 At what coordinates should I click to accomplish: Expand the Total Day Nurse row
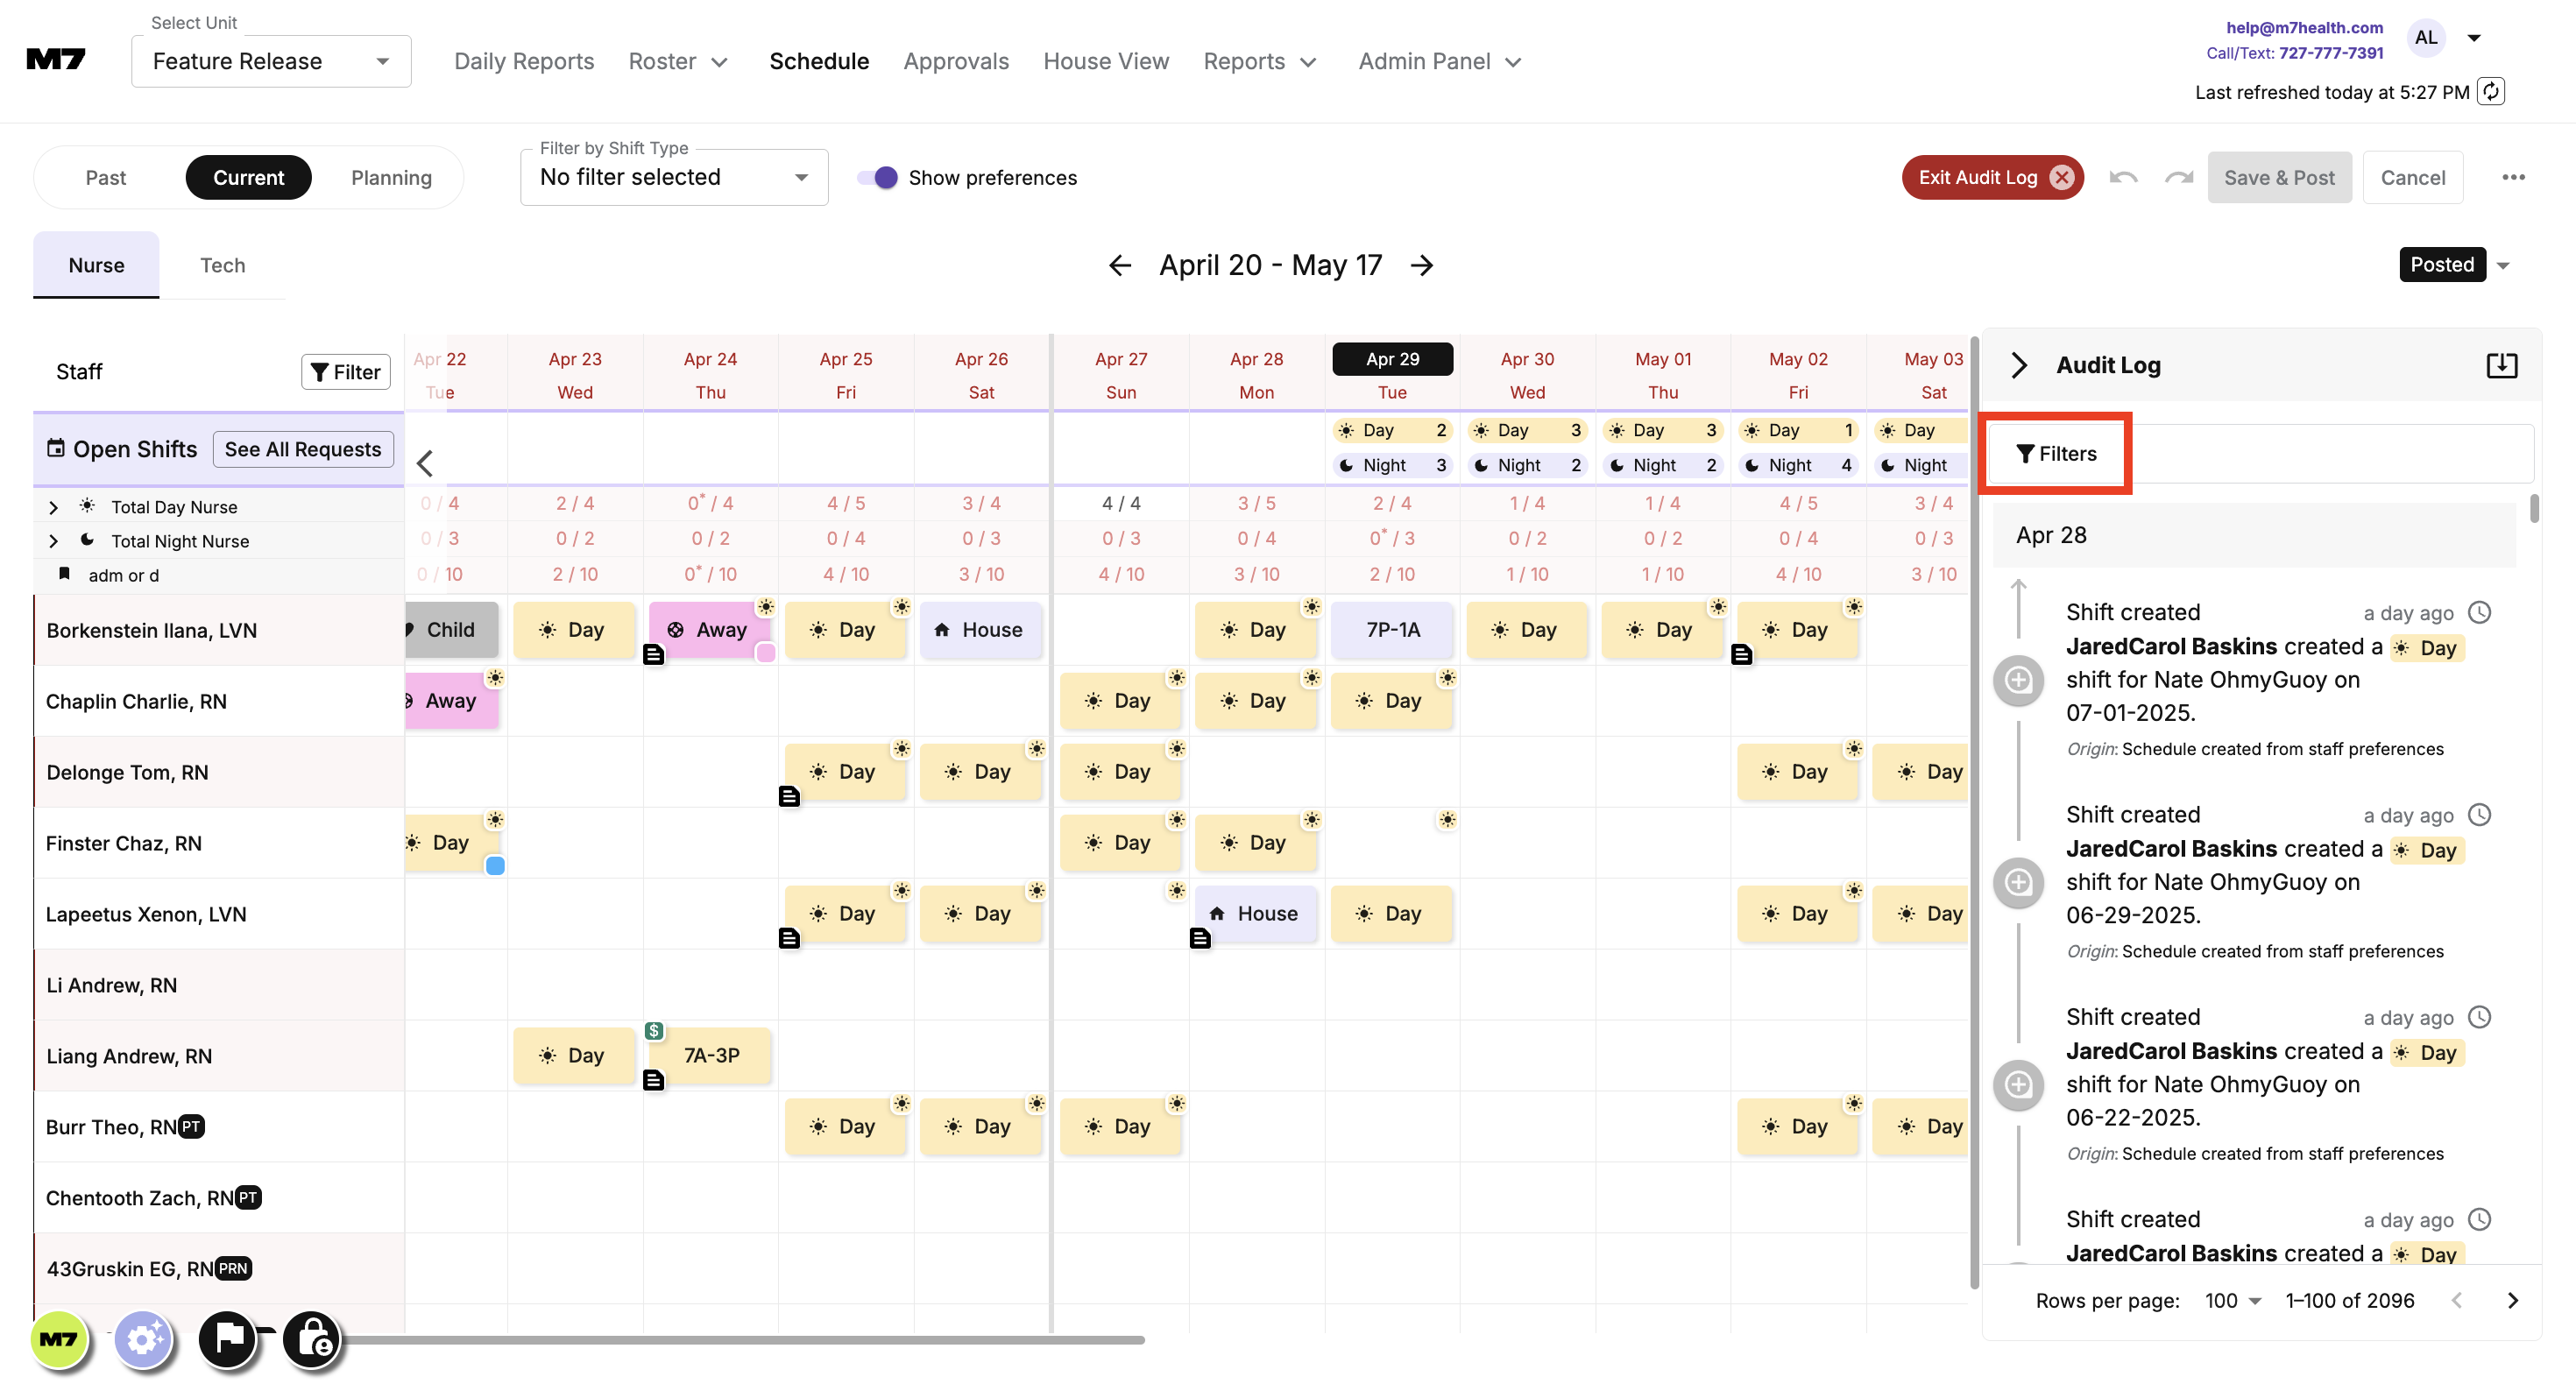click(54, 507)
